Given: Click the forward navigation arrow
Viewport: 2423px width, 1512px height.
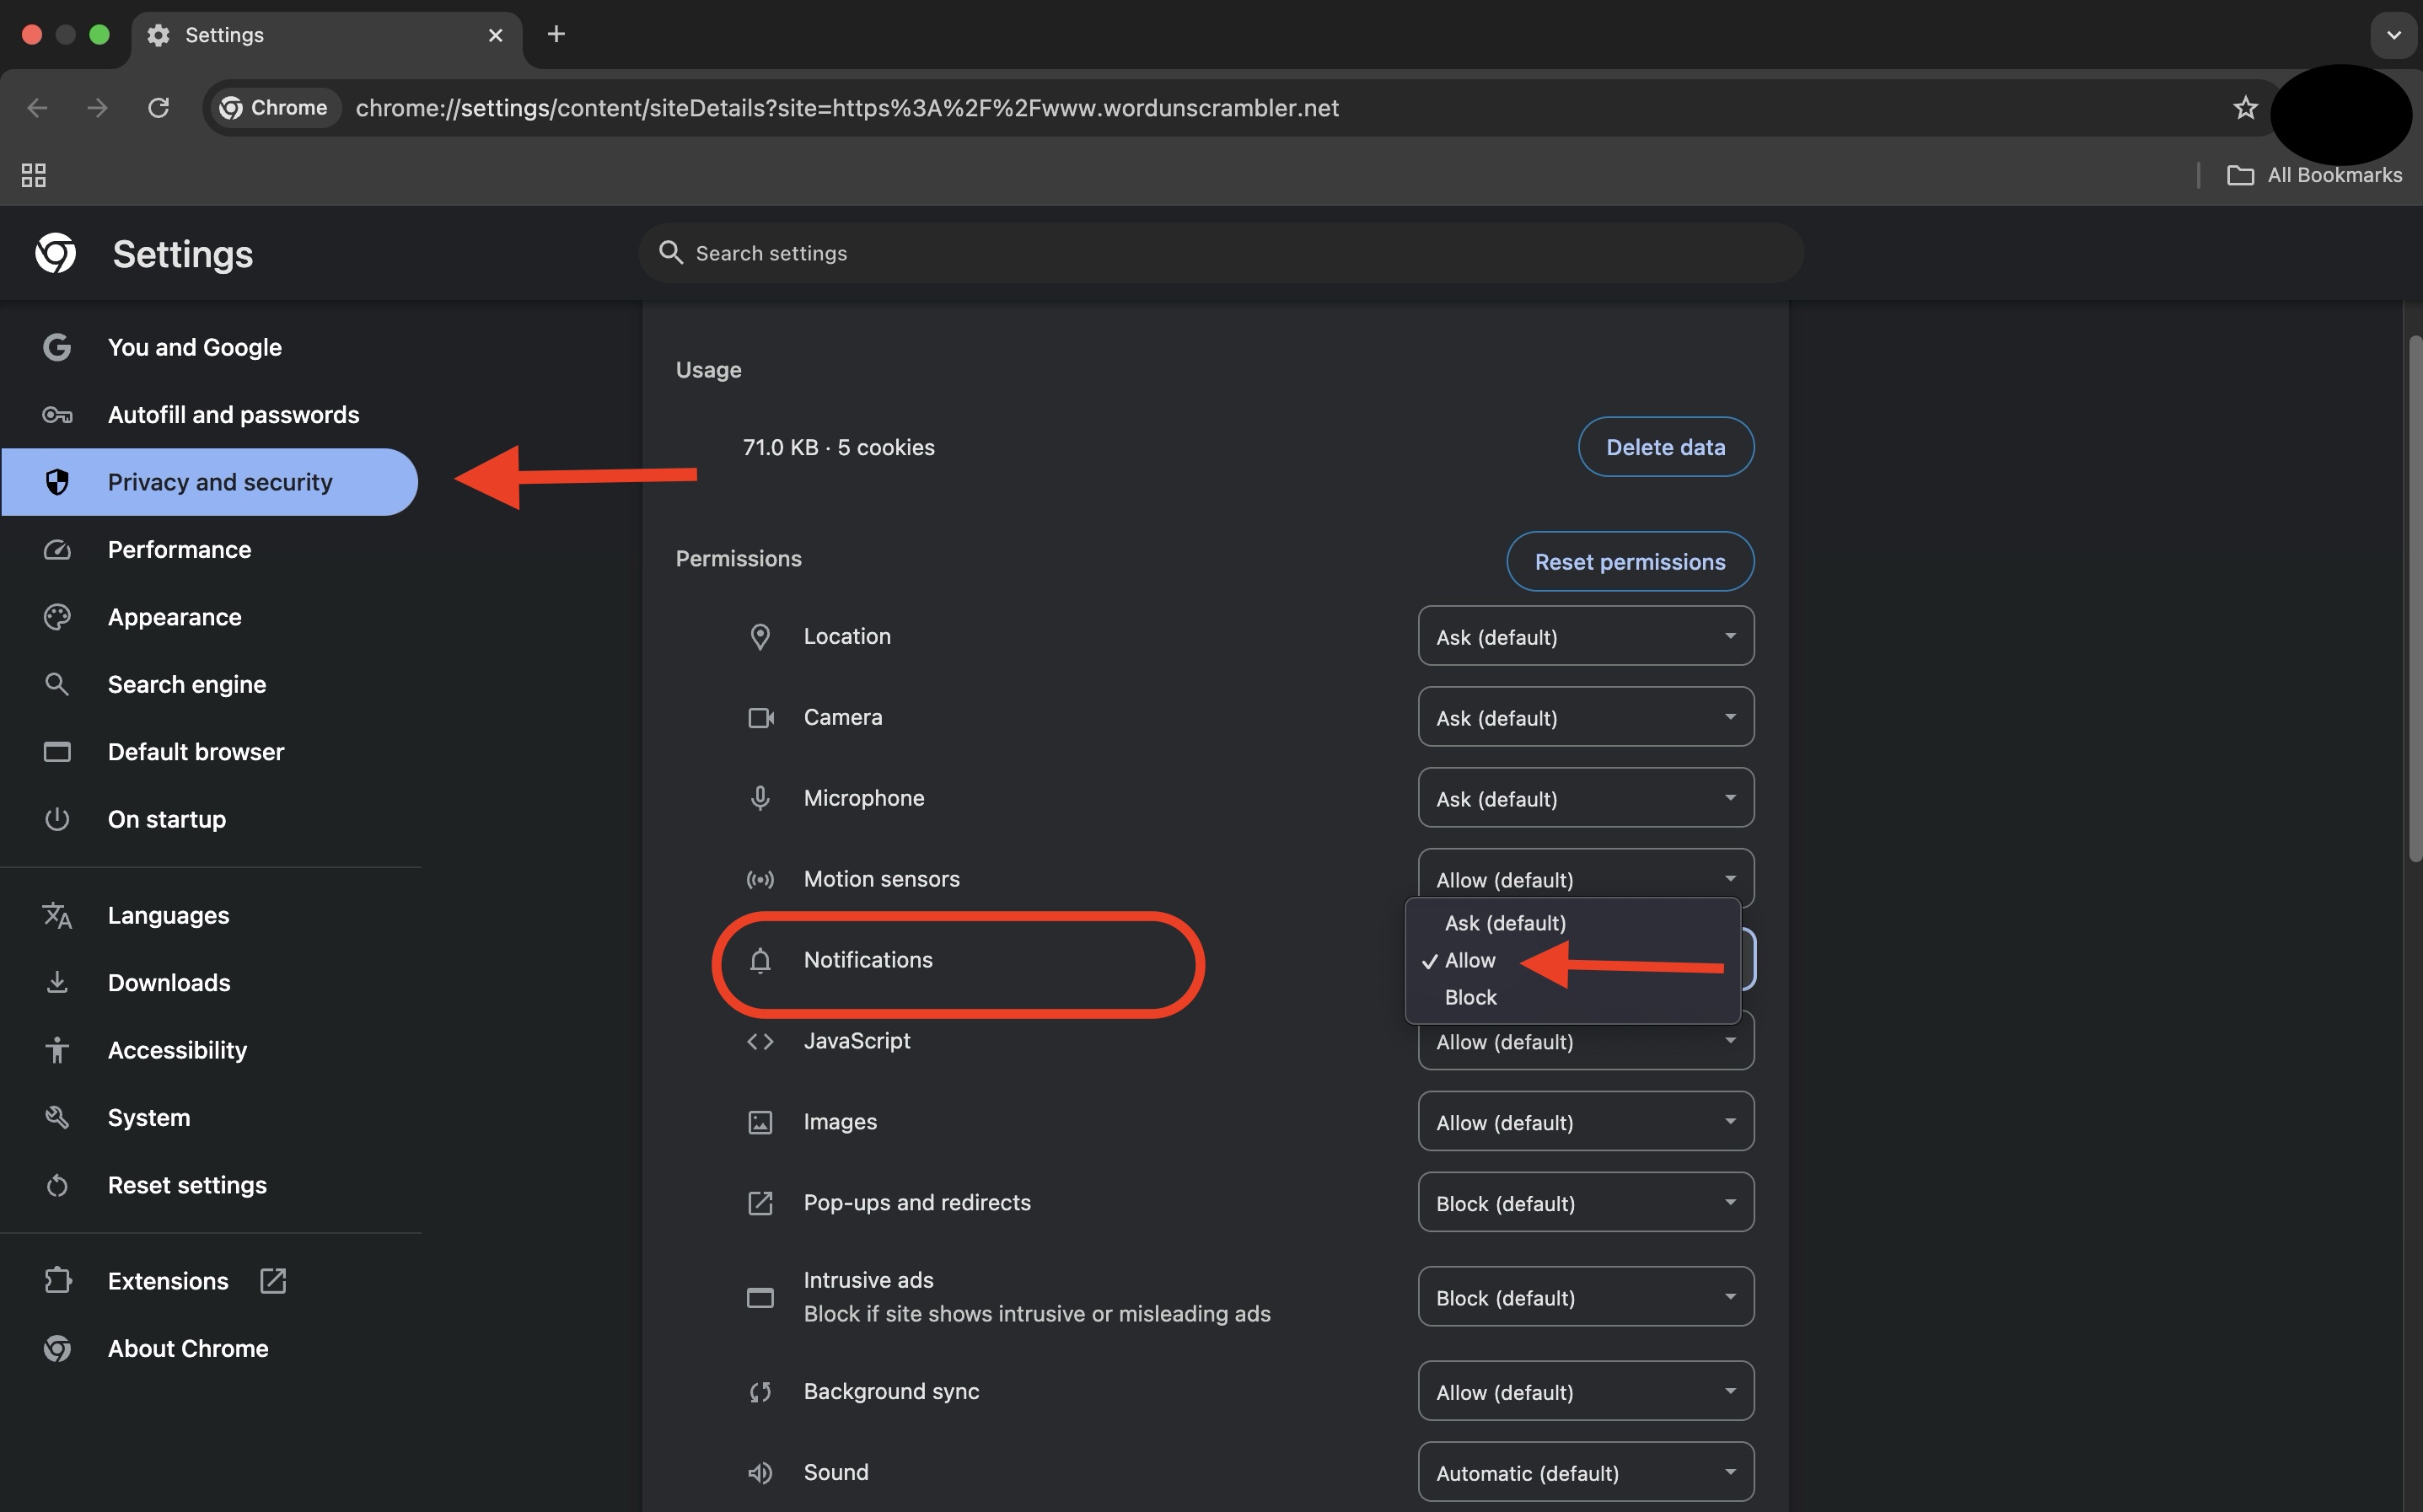Looking at the screenshot, I should click(97, 107).
